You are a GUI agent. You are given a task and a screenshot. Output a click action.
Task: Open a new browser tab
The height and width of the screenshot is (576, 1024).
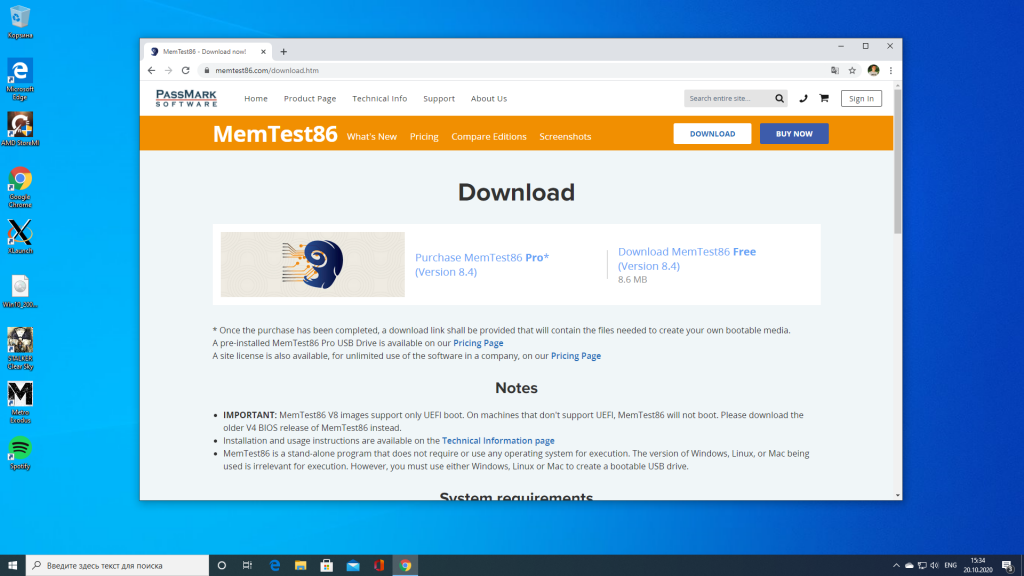click(x=284, y=51)
